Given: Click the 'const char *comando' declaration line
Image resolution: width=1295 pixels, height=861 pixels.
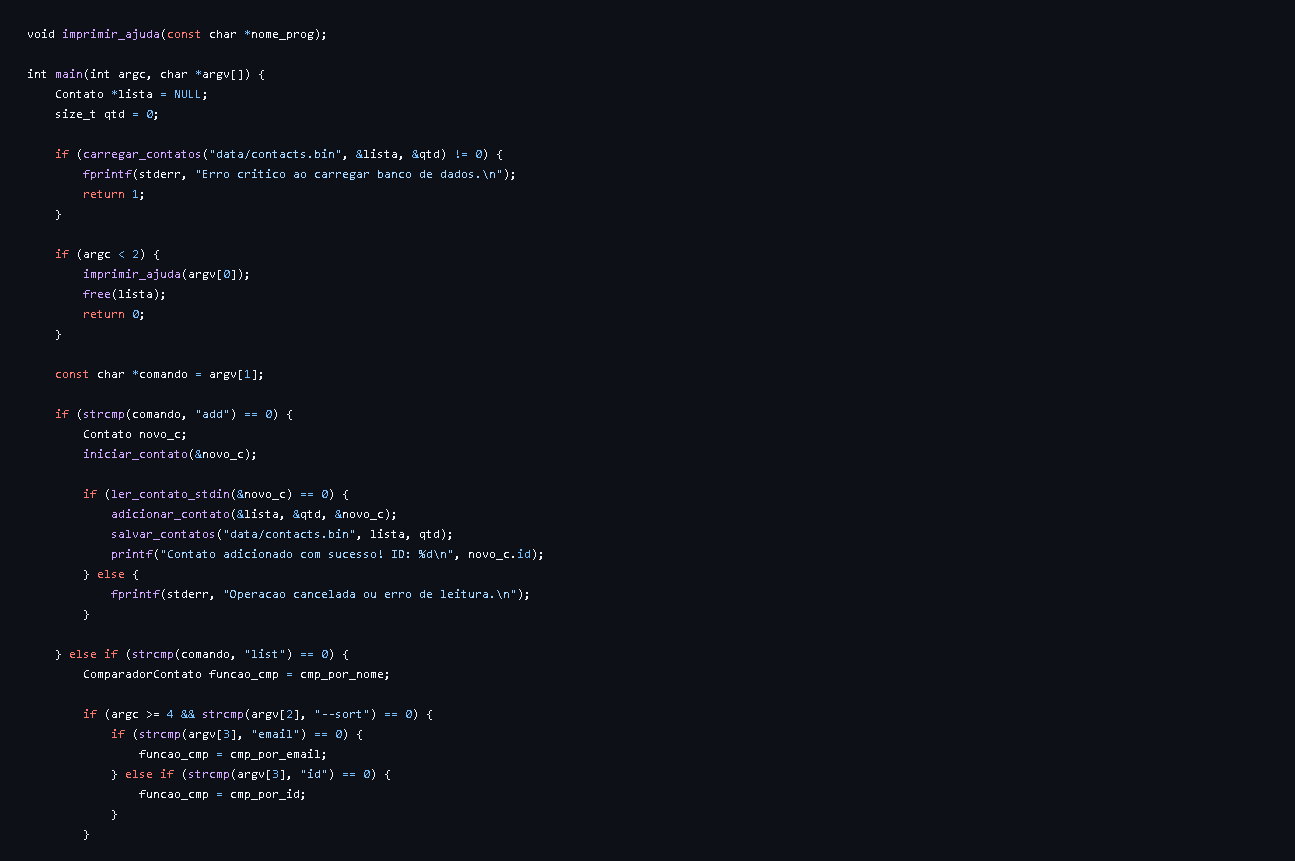Looking at the screenshot, I should (159, 374).
